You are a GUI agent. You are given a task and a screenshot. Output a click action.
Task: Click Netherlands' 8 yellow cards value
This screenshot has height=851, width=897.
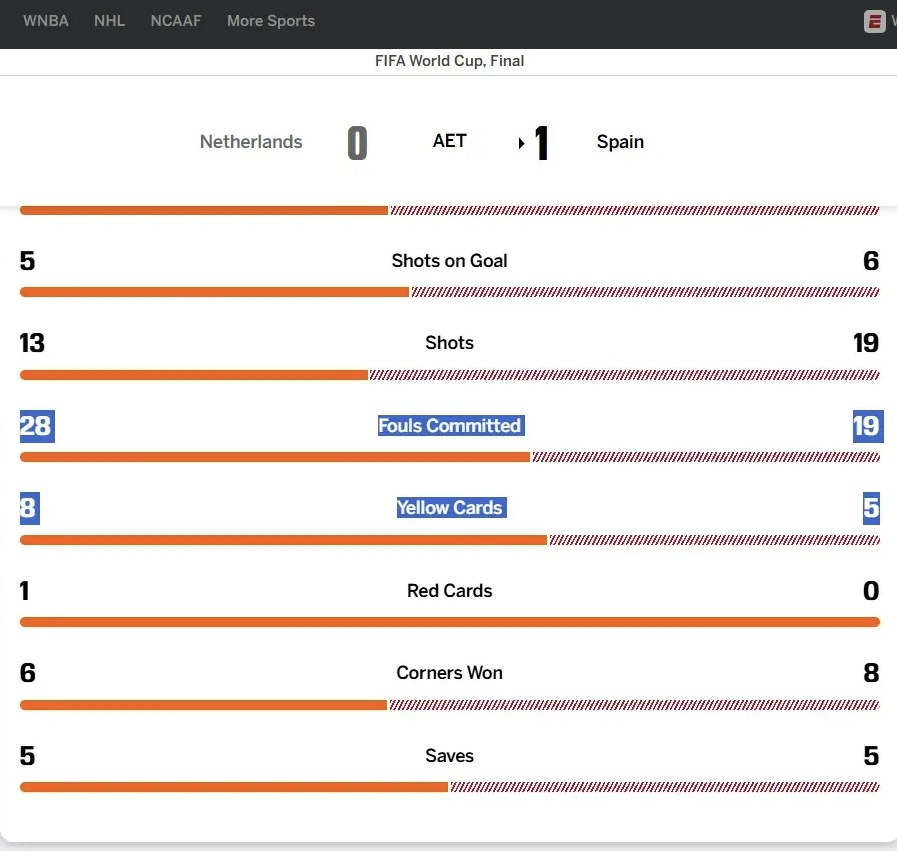pyautogui.click(x=30, y=508)
